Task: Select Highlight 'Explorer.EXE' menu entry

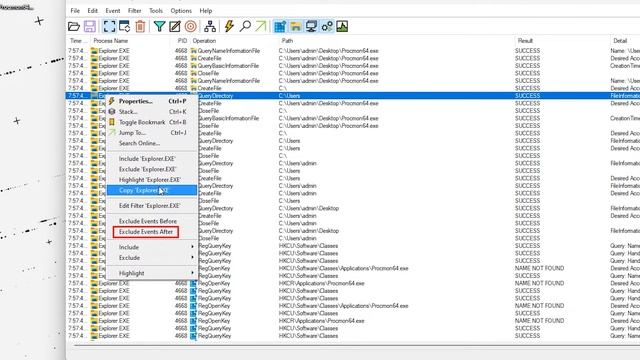Action: pos(152,180)
